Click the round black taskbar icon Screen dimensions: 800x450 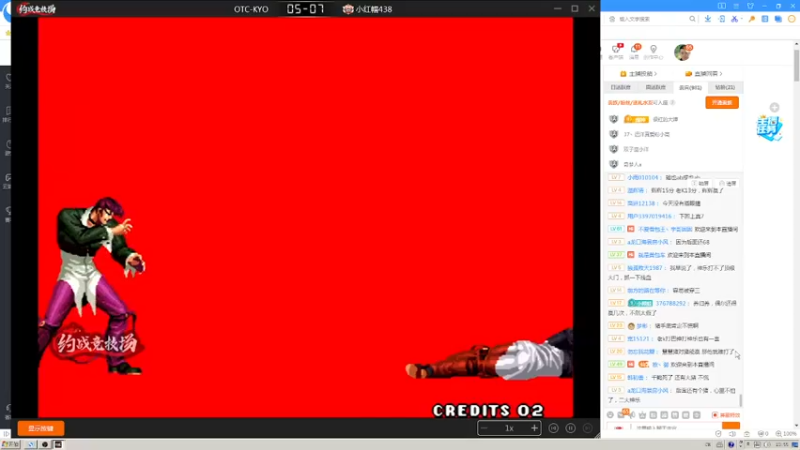(x=45, y=445)
